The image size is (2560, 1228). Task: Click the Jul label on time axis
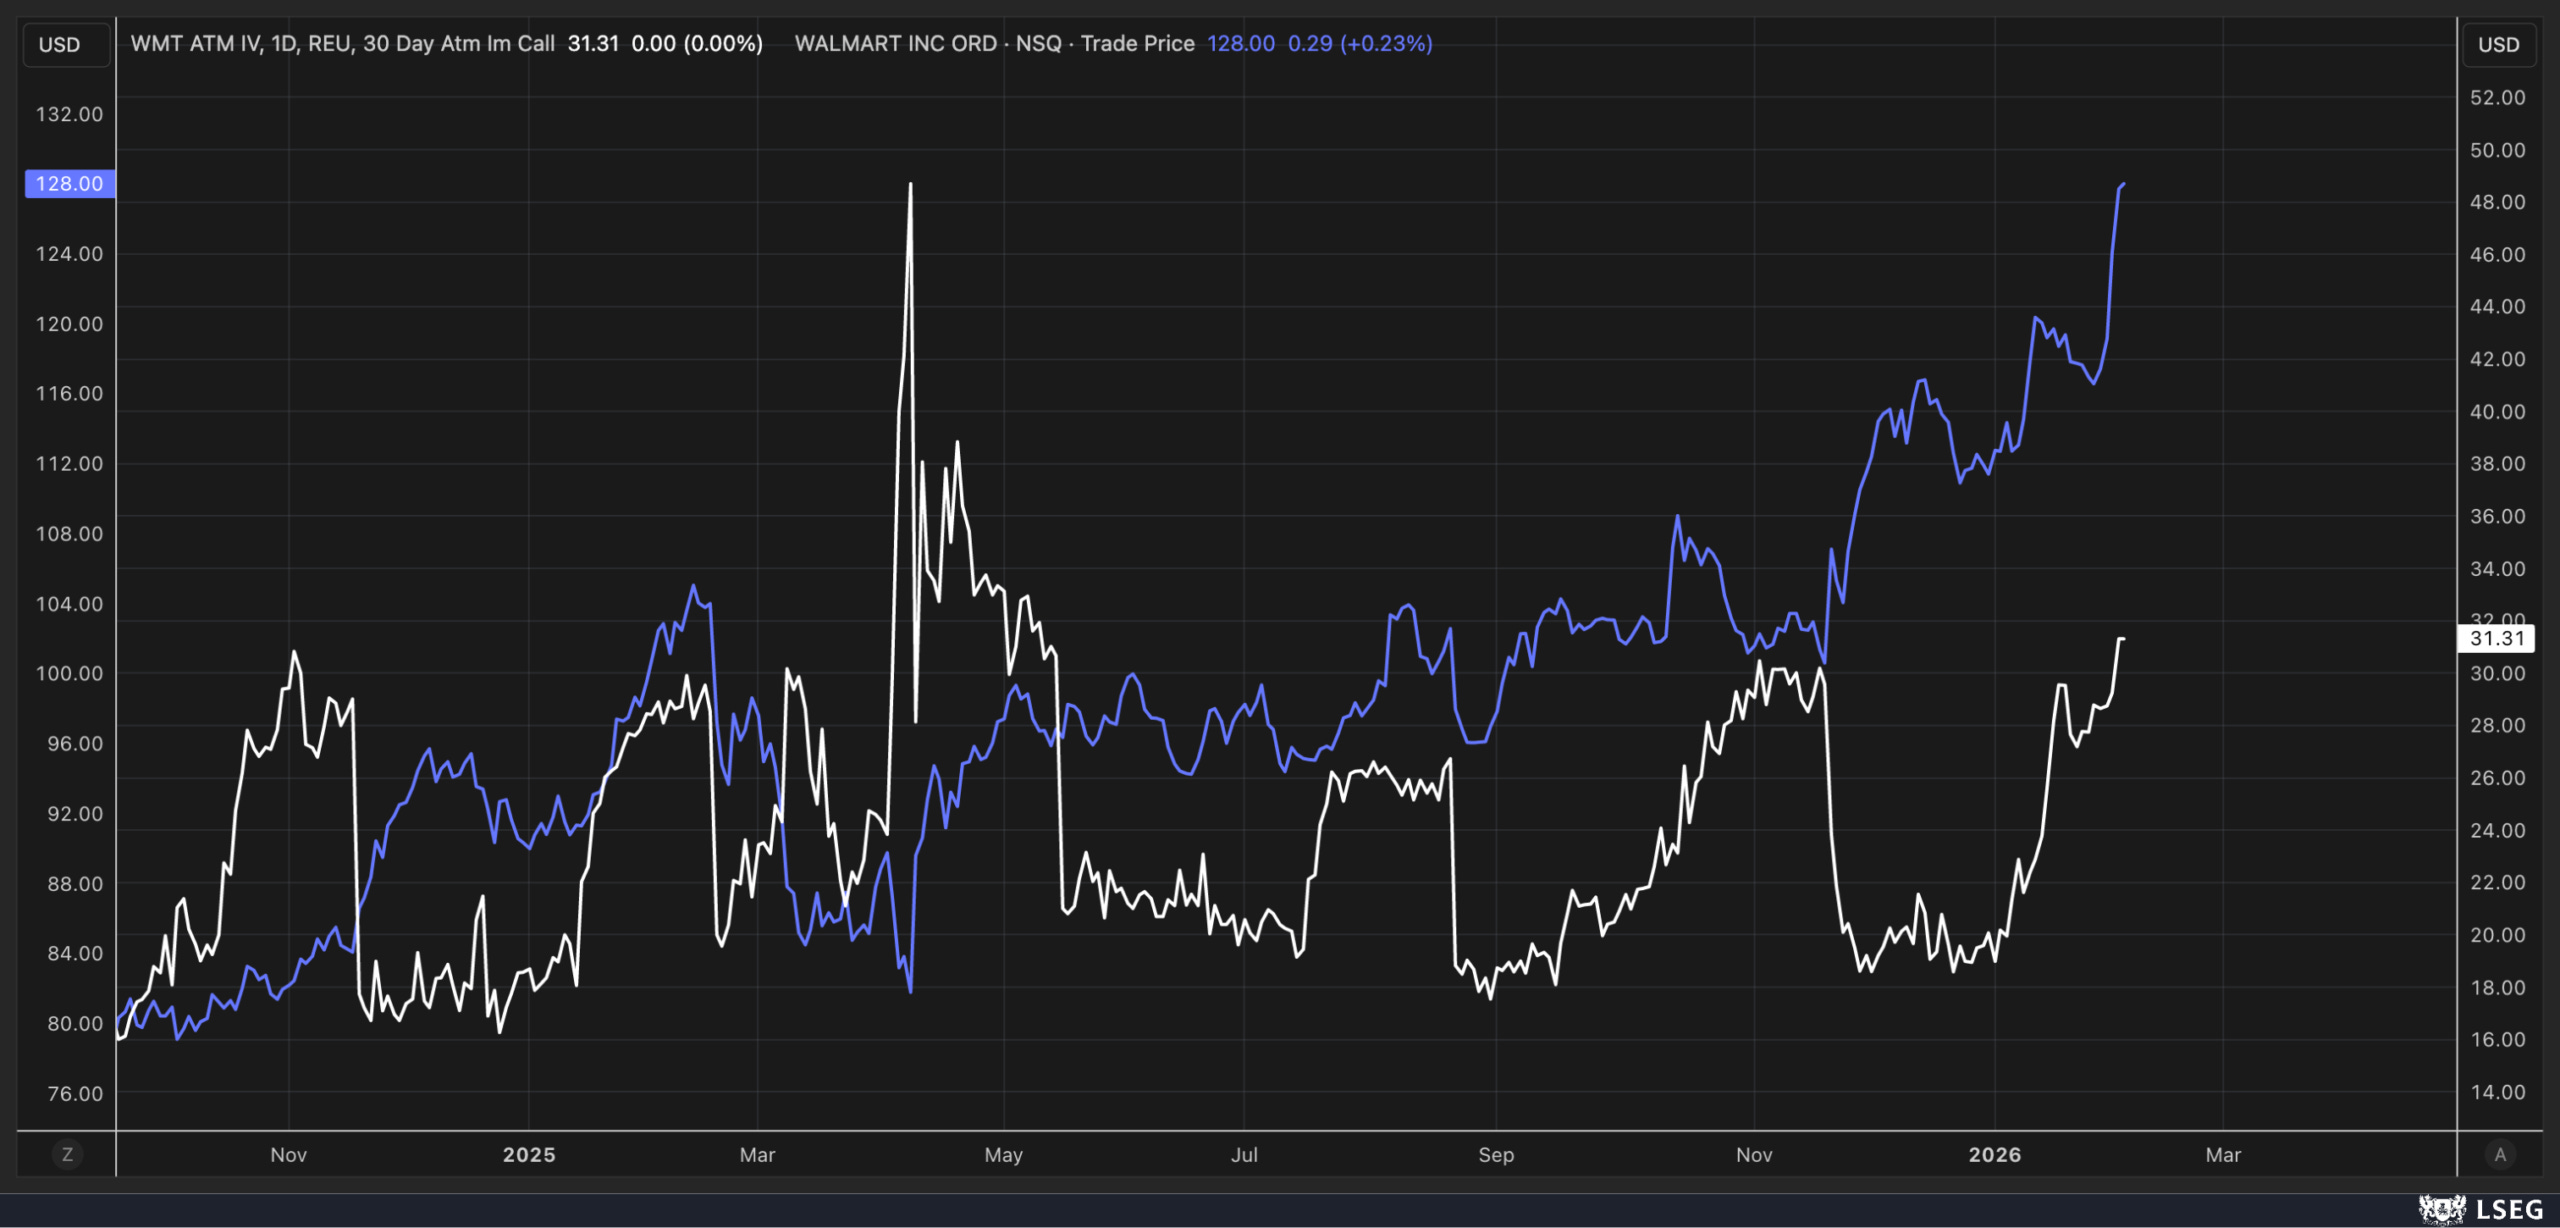pos(1244,1155)
